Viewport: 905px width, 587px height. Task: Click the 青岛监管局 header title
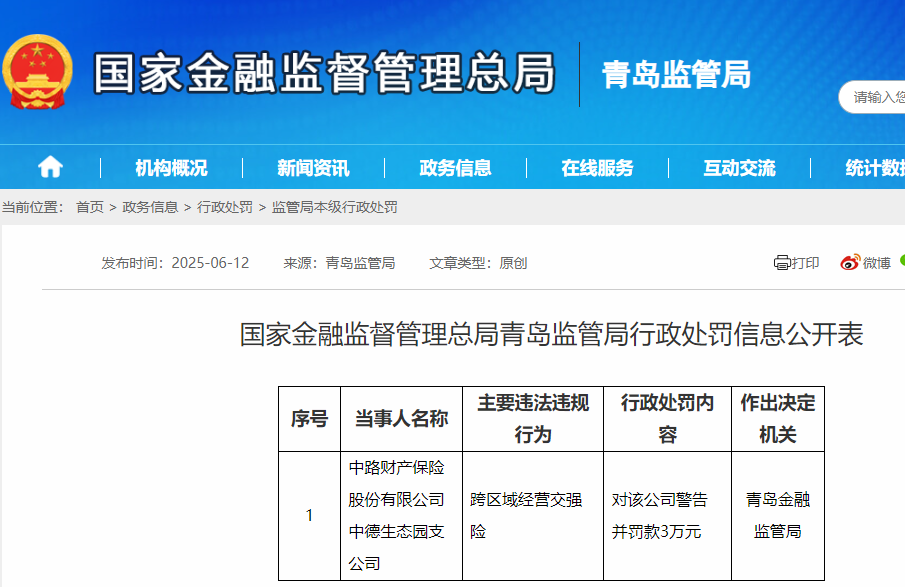click(x=676, y=74)
